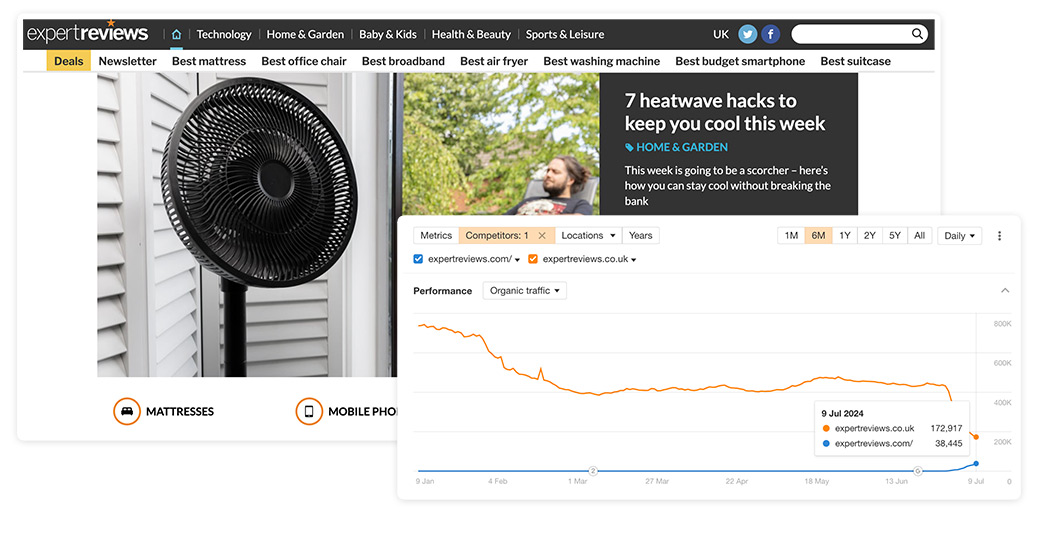This screenshot has width=1050, height=540.
Task: Collapse the Performance section chevron
Action: [1004, 291]
